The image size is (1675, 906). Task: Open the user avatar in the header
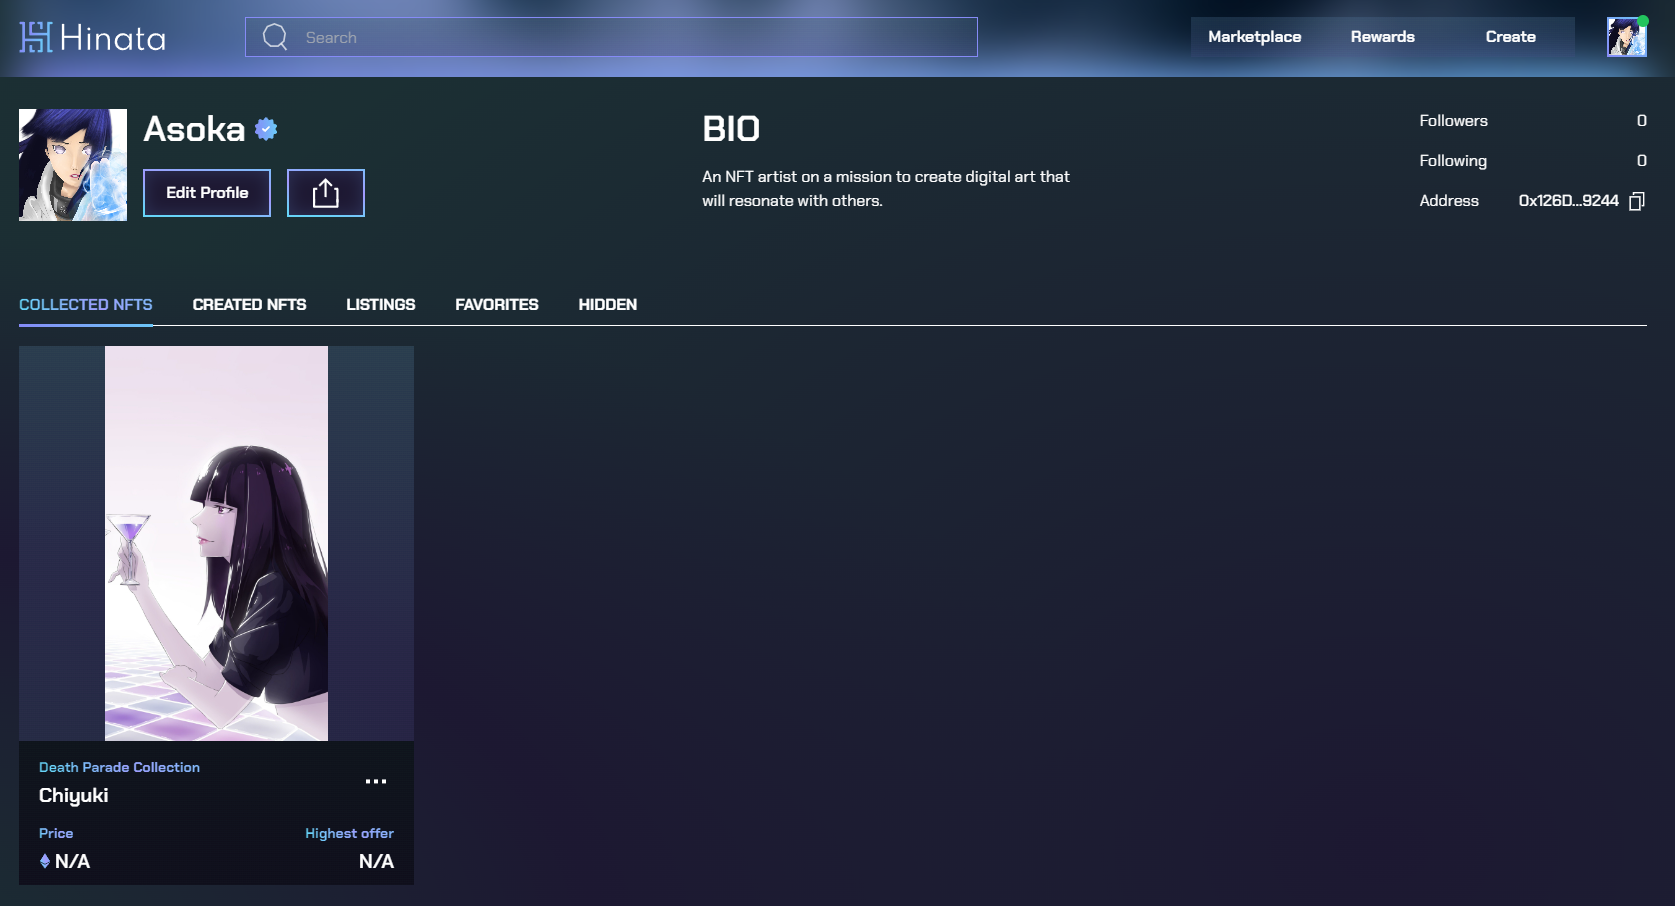click(x=1626, y=37)
